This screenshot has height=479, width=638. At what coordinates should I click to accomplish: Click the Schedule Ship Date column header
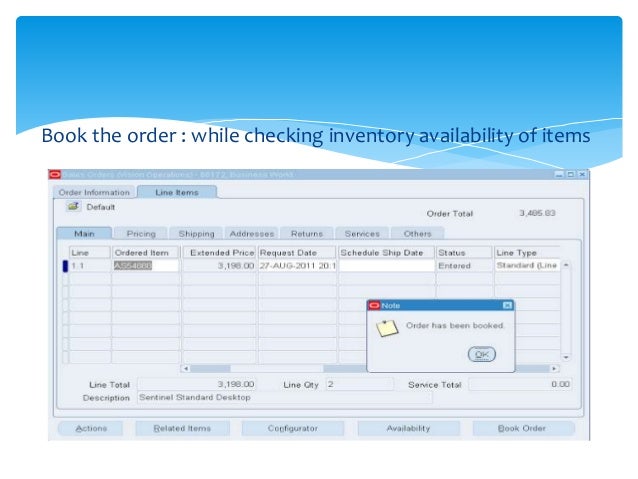click(387, 252)
